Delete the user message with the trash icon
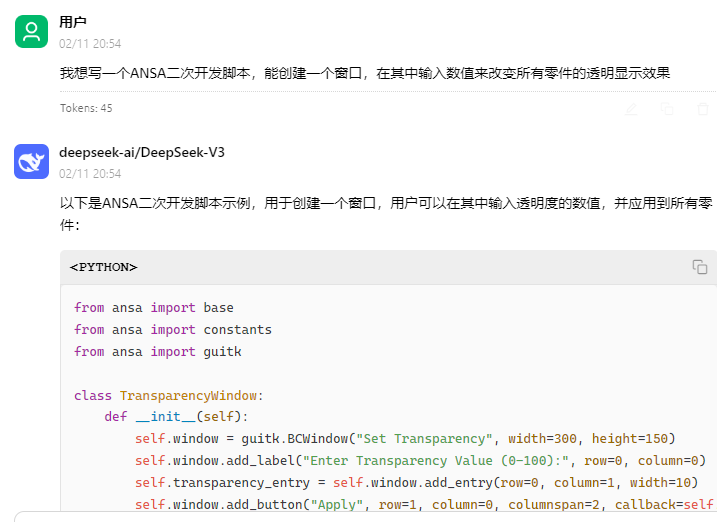 click(x=703, y=109)
